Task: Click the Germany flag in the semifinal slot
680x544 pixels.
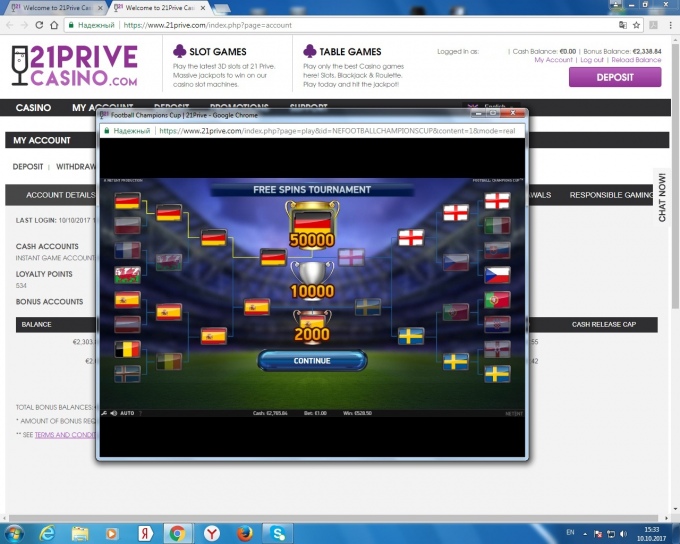Action: click(x=213, y=238)
